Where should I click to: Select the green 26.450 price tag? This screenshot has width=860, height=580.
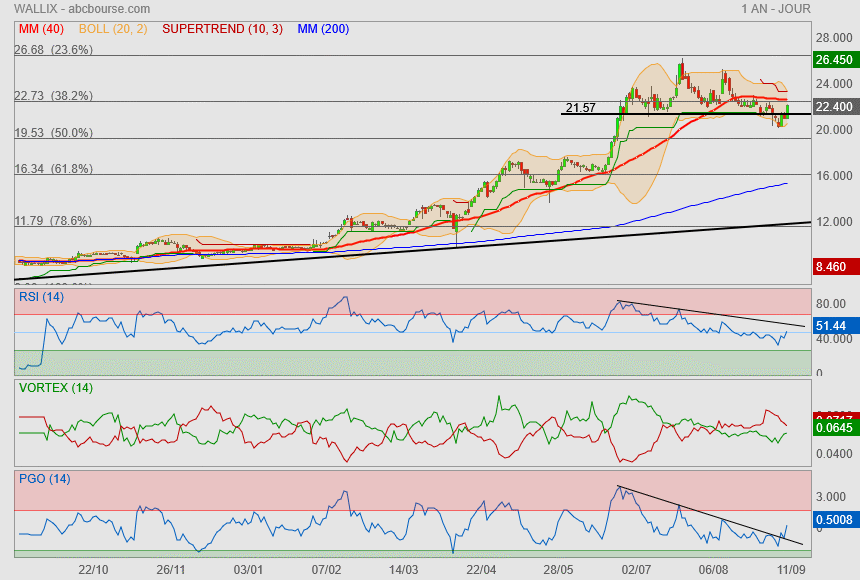pyautogui.click(x=833, y=60)
